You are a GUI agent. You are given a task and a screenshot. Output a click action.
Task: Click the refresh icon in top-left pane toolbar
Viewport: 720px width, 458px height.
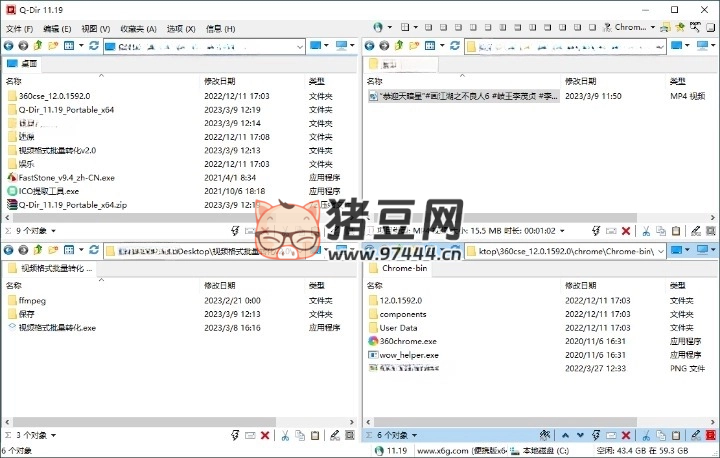(94, 45)
